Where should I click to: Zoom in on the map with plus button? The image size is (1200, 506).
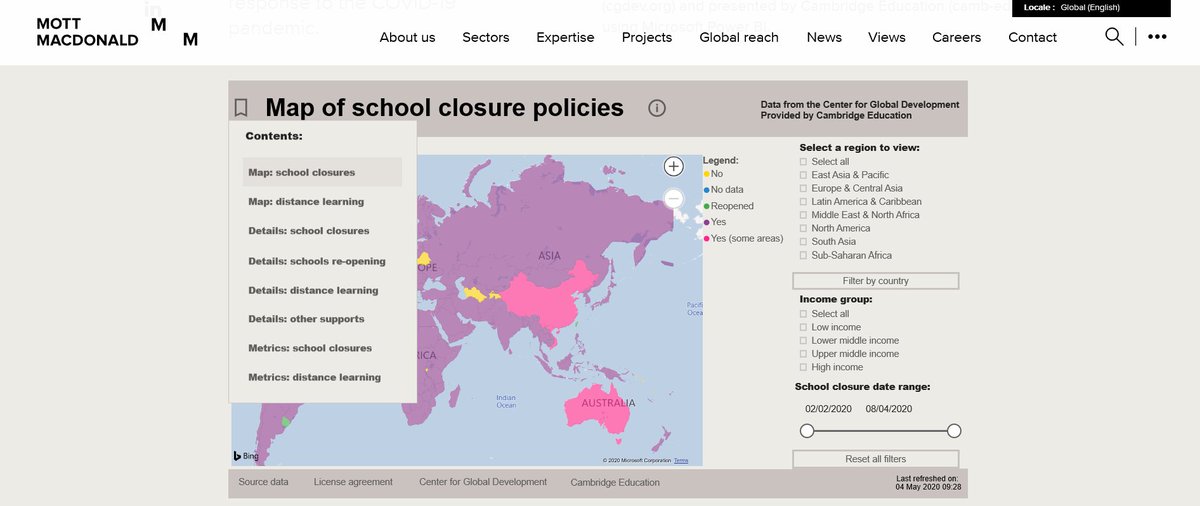674,167
